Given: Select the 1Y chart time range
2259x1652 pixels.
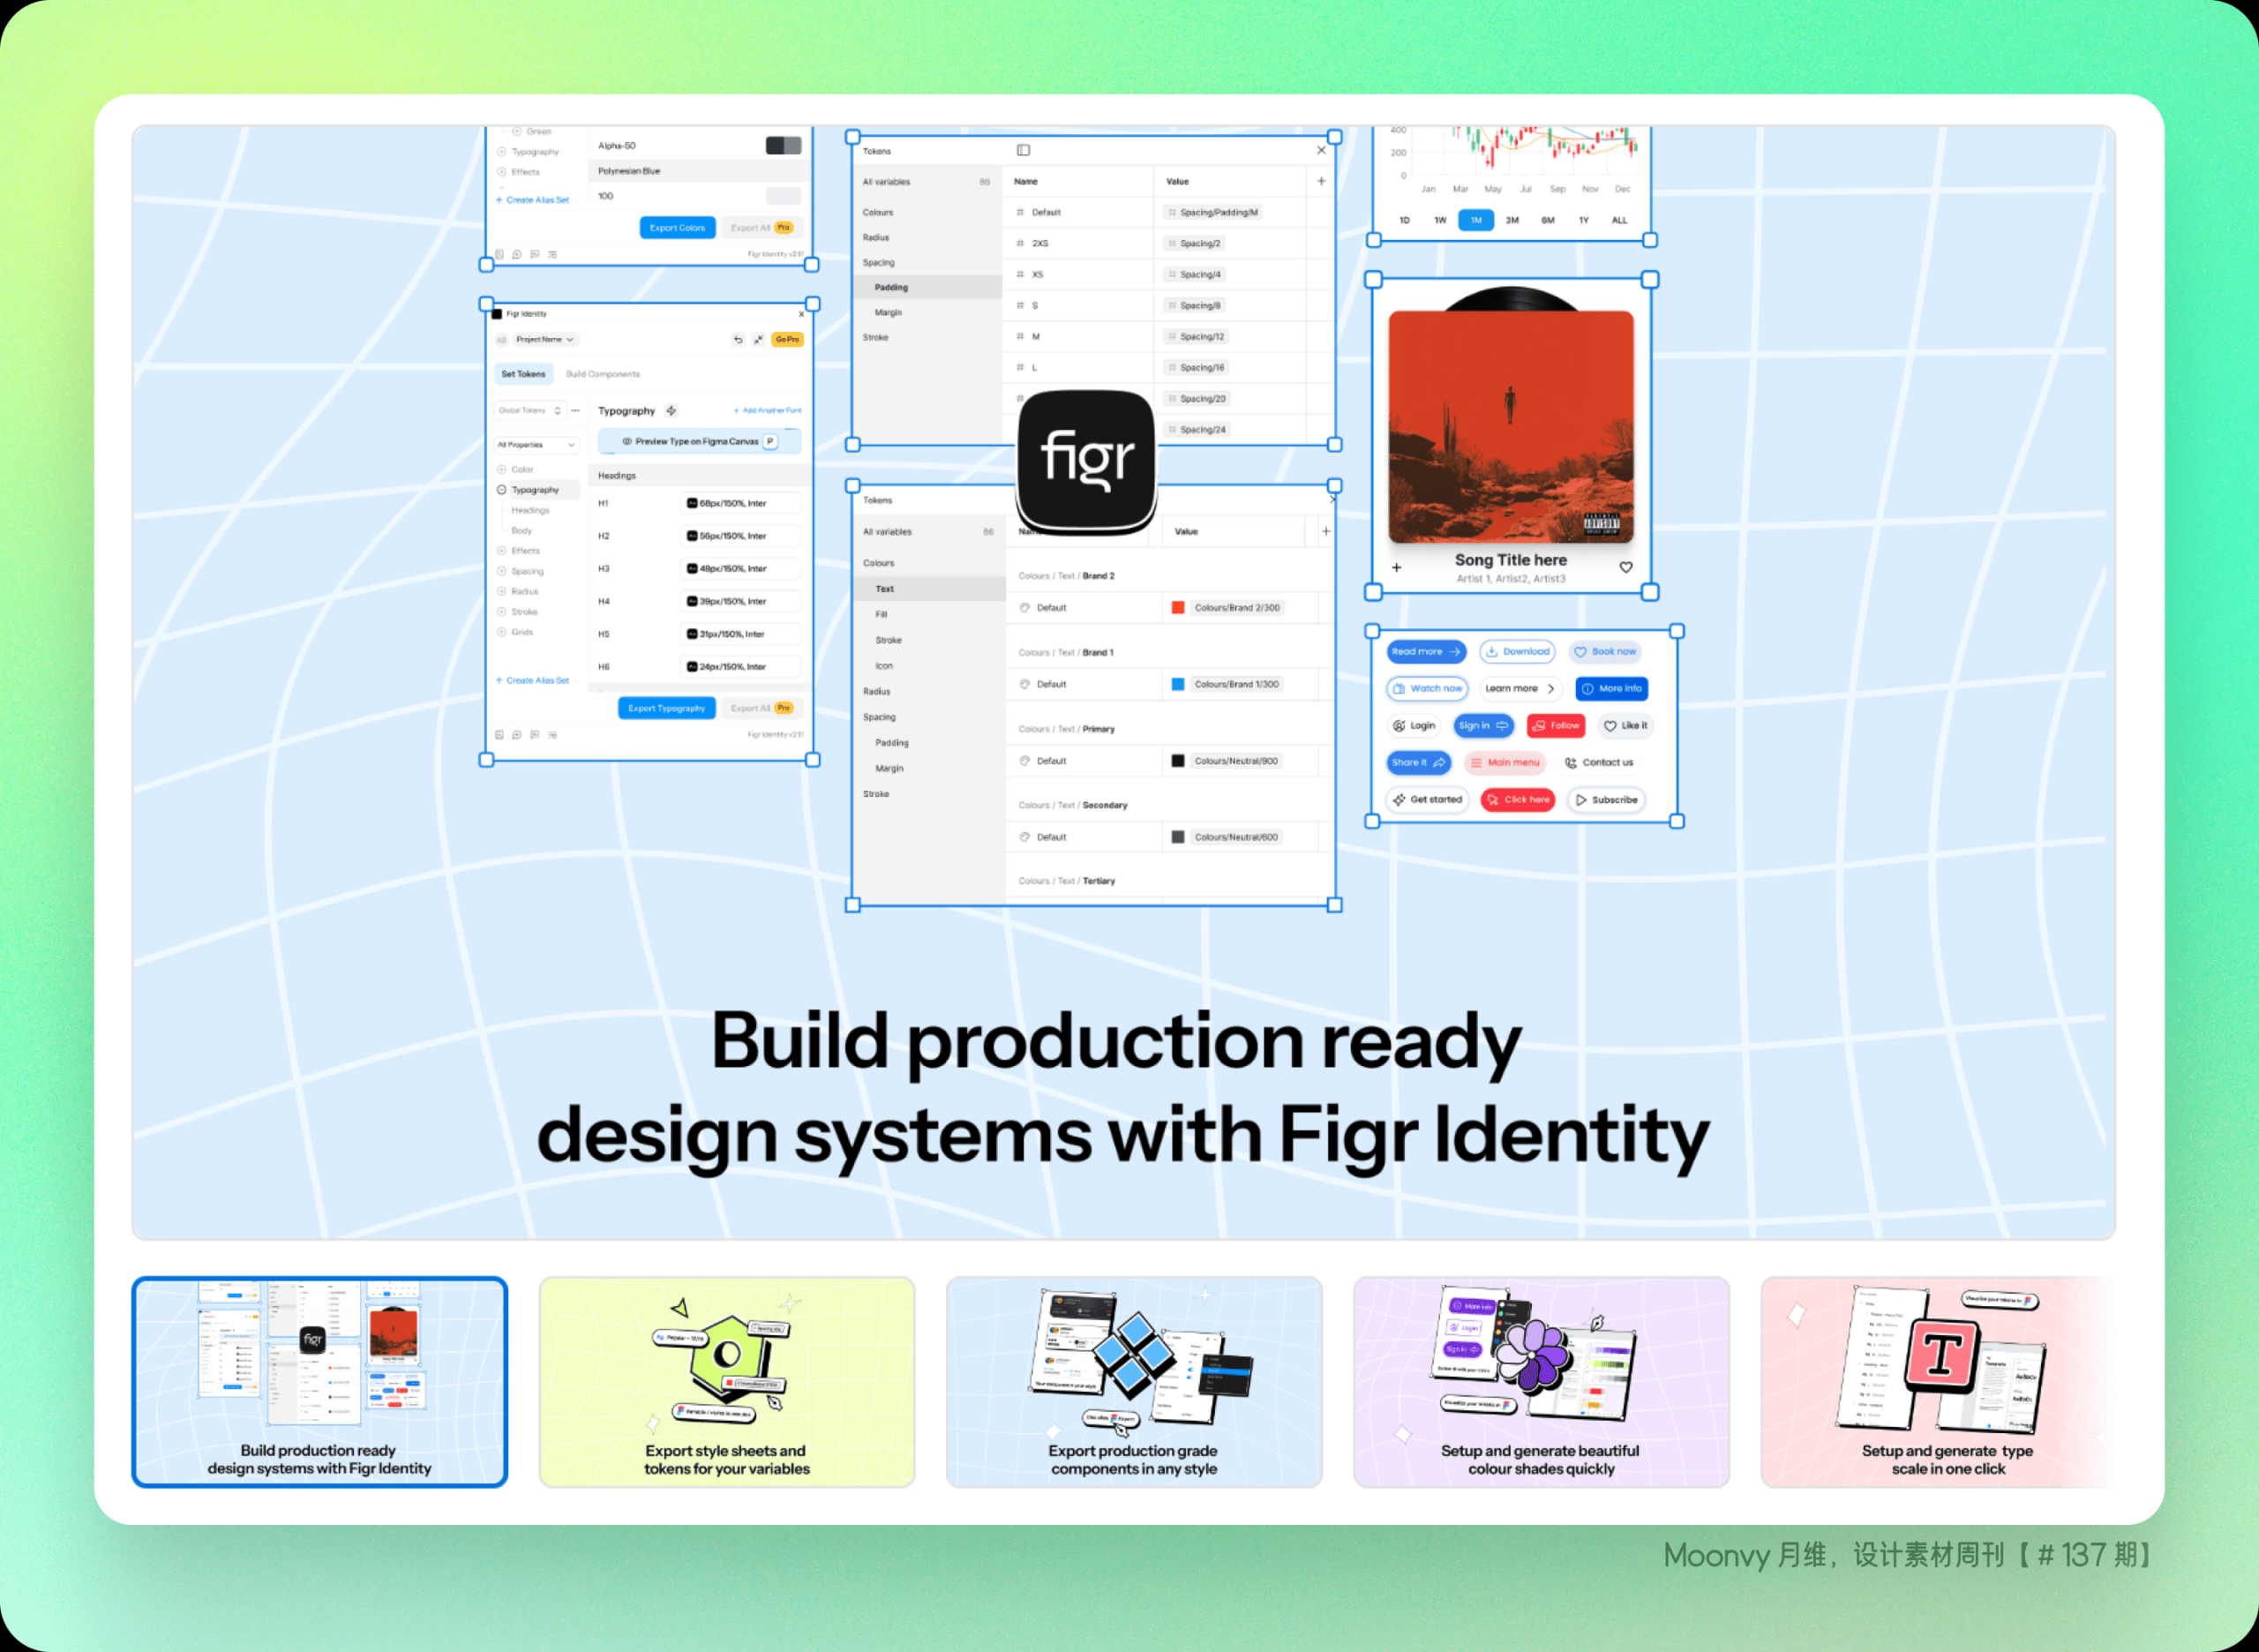Looking at the screenshot, I should pos(1584,220).
